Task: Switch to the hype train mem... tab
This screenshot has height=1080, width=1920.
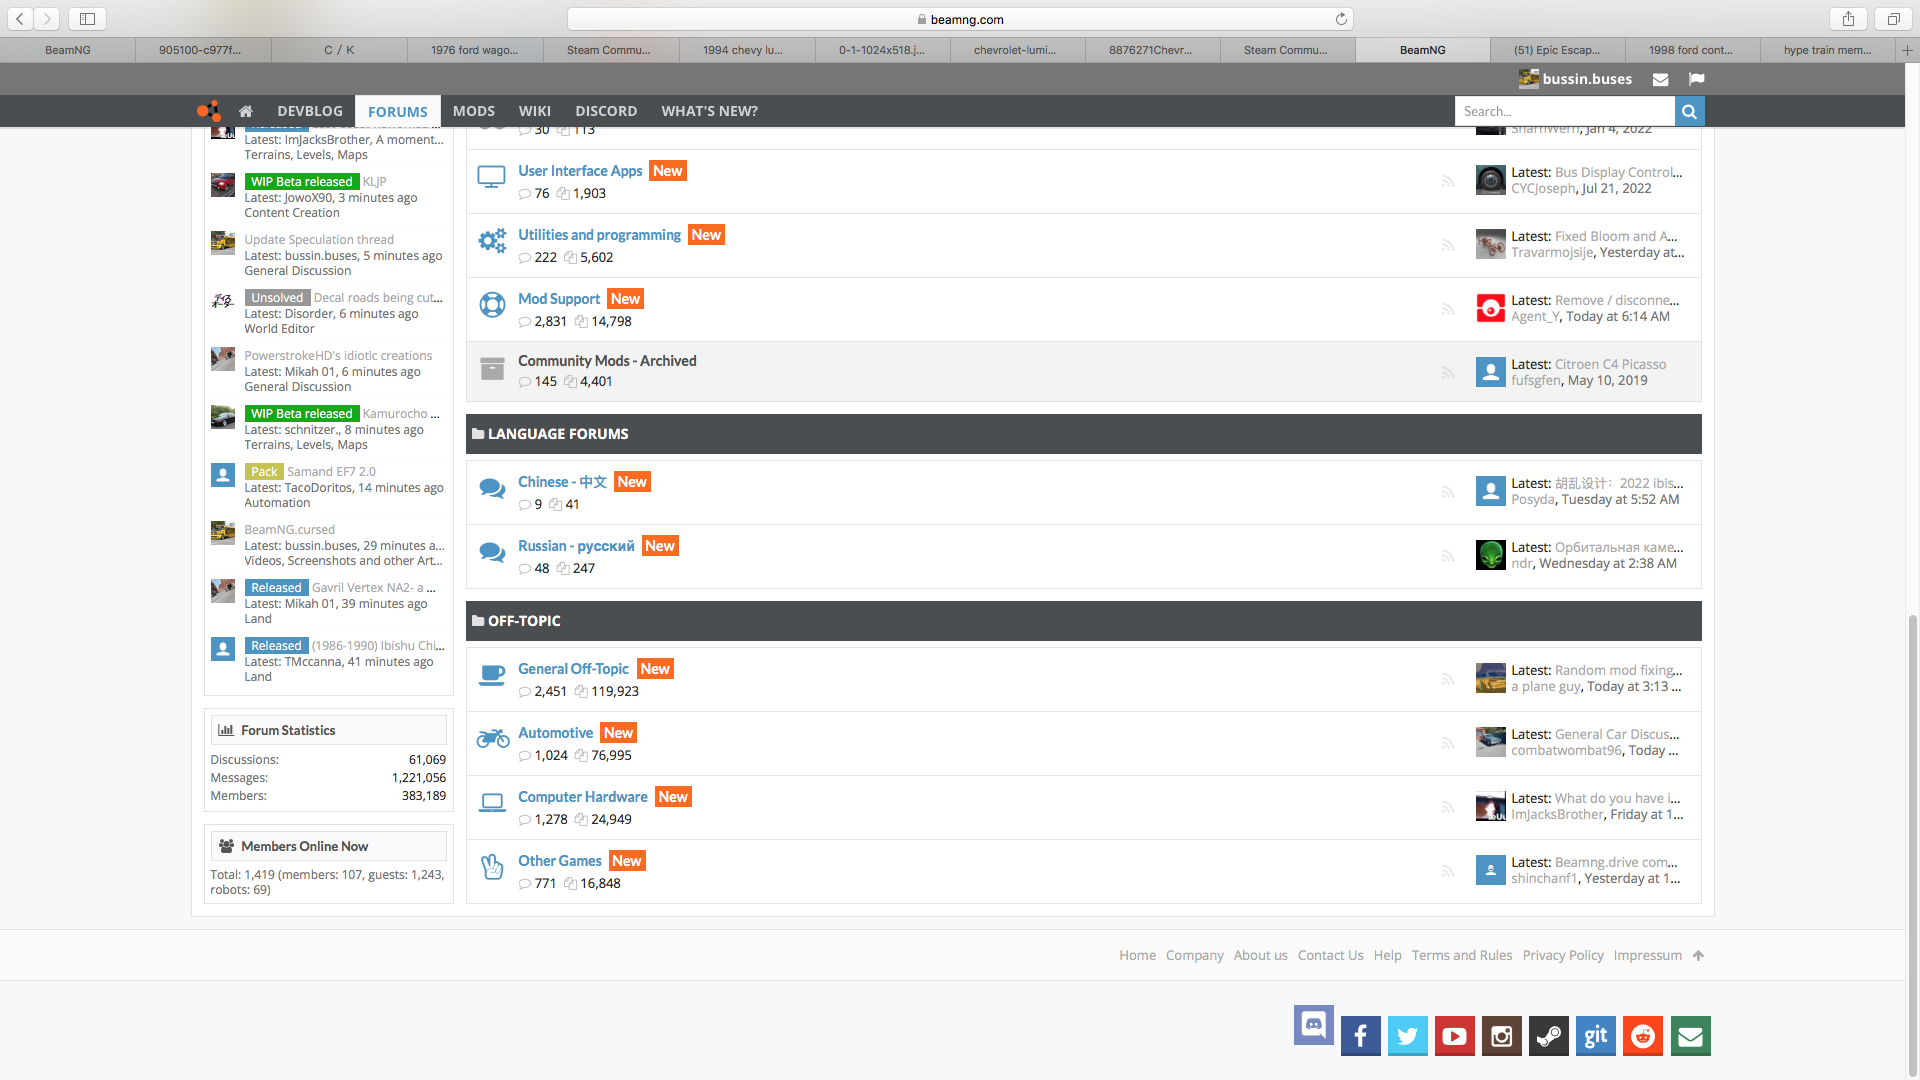Action: click(1828, 50)
